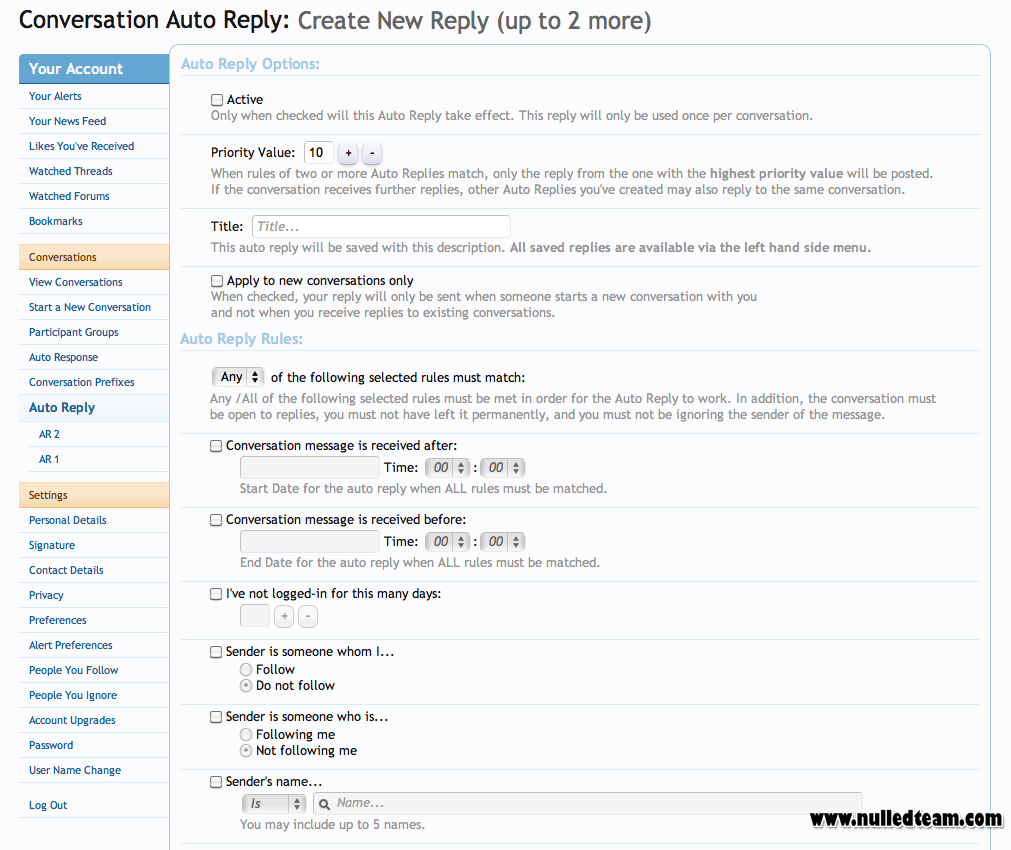
Task: Enable the Active checkbox
Action: (x=217, y=100)
